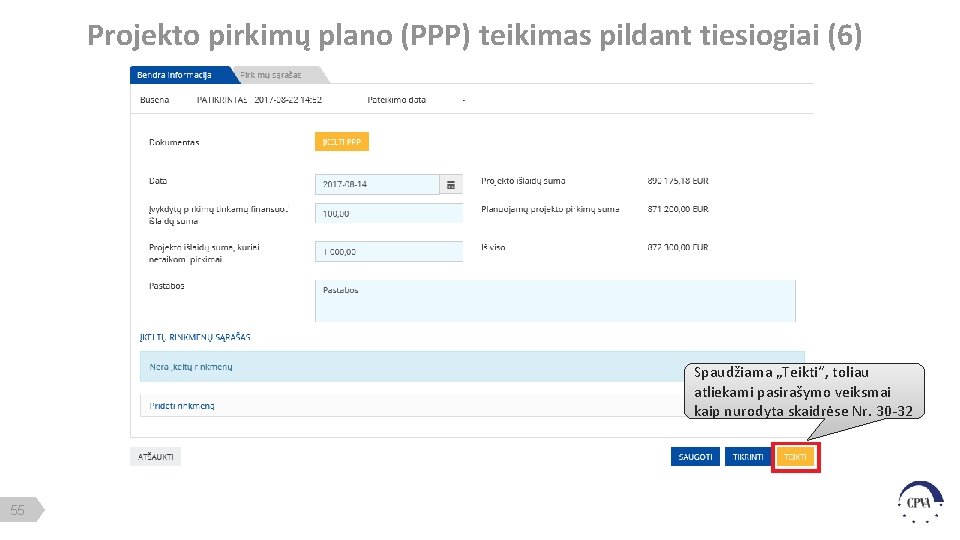The image size is (960, 540).
Task: Click the CPVA logo in the corner
Action: [919, 500]
